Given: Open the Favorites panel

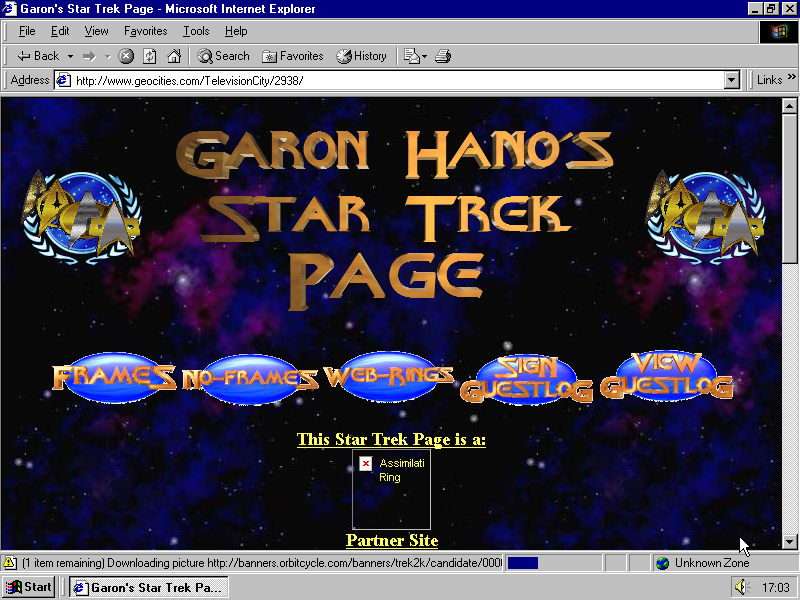Looking at the screenshot, I should [x=293, y=56].
